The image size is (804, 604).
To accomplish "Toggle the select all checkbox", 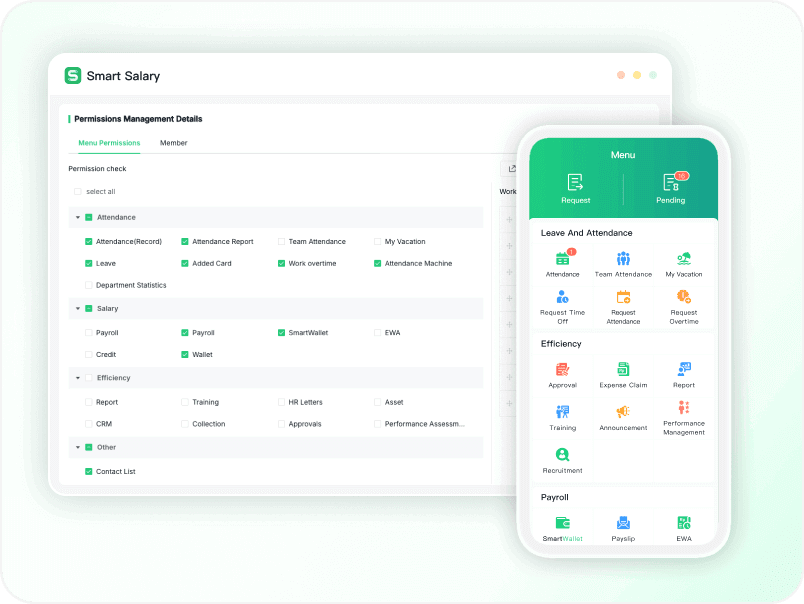I will point(78,192).
